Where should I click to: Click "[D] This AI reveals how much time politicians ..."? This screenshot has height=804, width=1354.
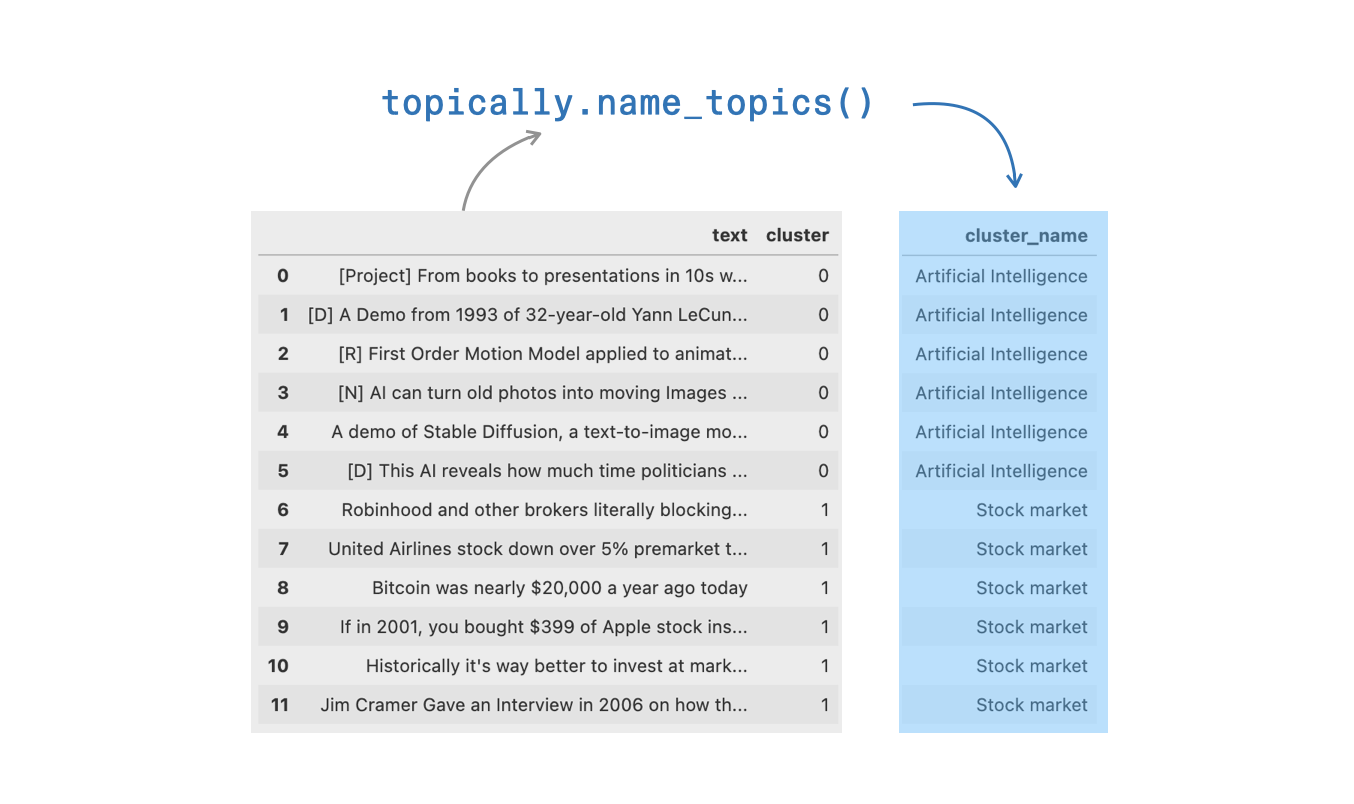(548, 471)
